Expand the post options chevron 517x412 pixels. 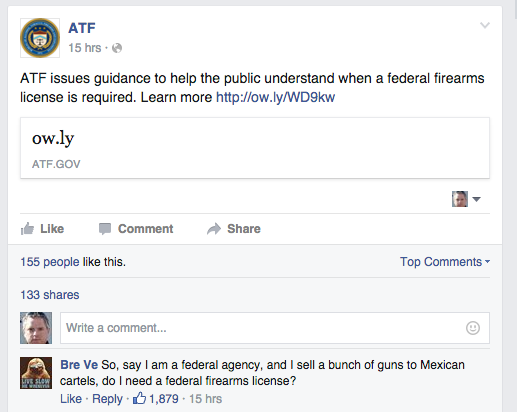coord(485,25)
